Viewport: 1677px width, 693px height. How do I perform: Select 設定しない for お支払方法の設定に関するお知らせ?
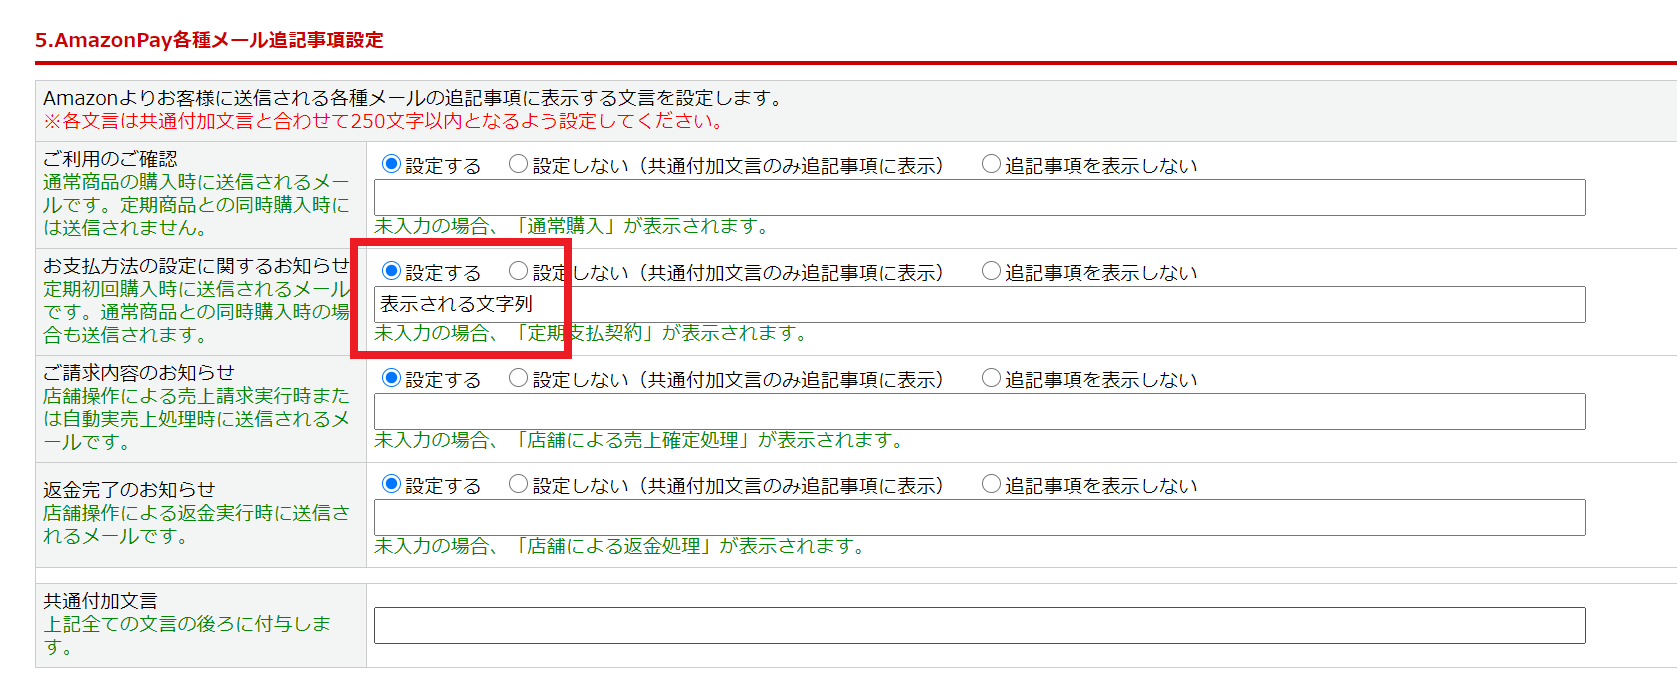pyautogui.click(x=518, y=271)
